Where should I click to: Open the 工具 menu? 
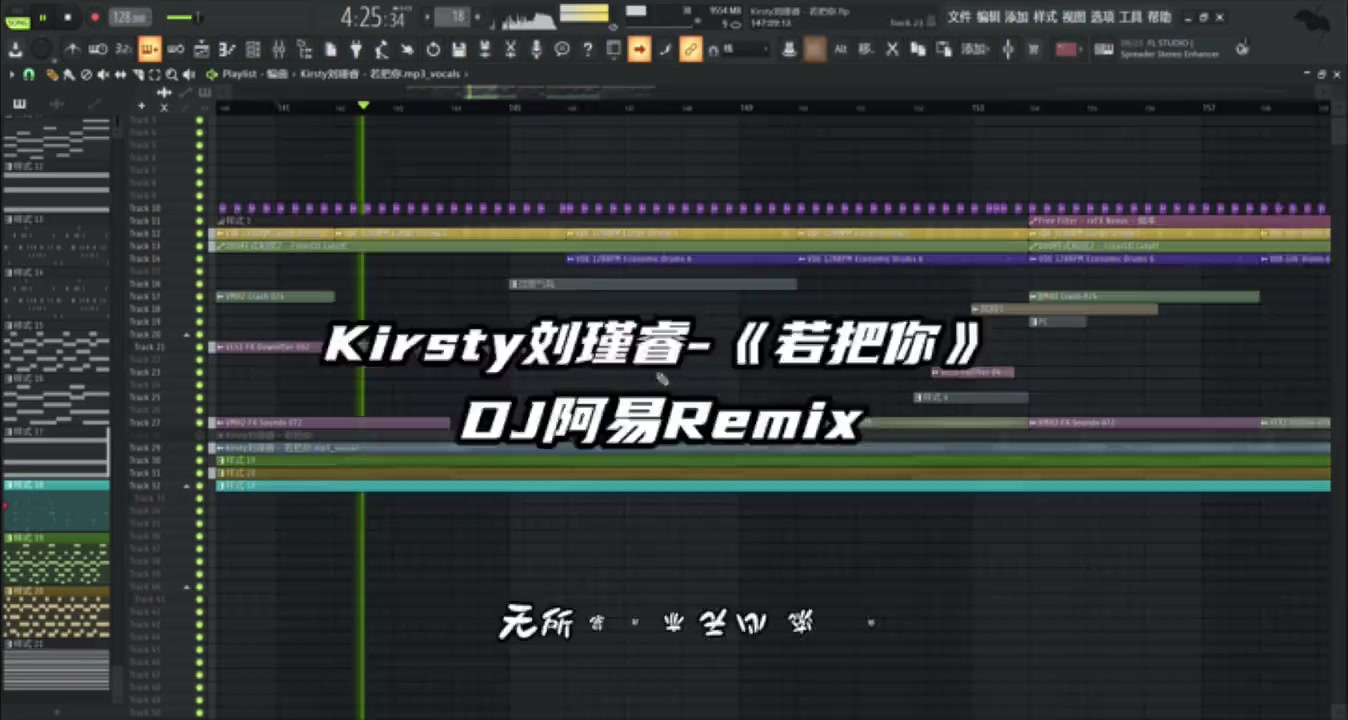(x=1131, y=17)
